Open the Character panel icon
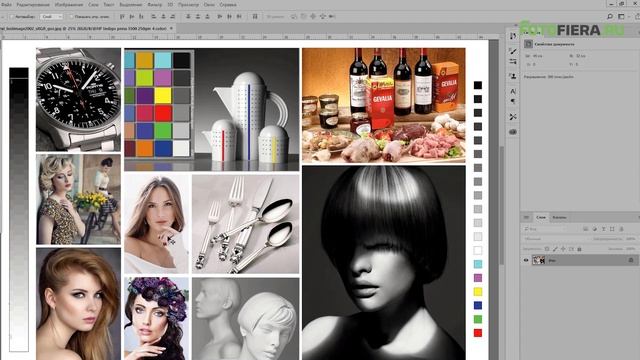This screenshot has height=360, width=640. 513,91
